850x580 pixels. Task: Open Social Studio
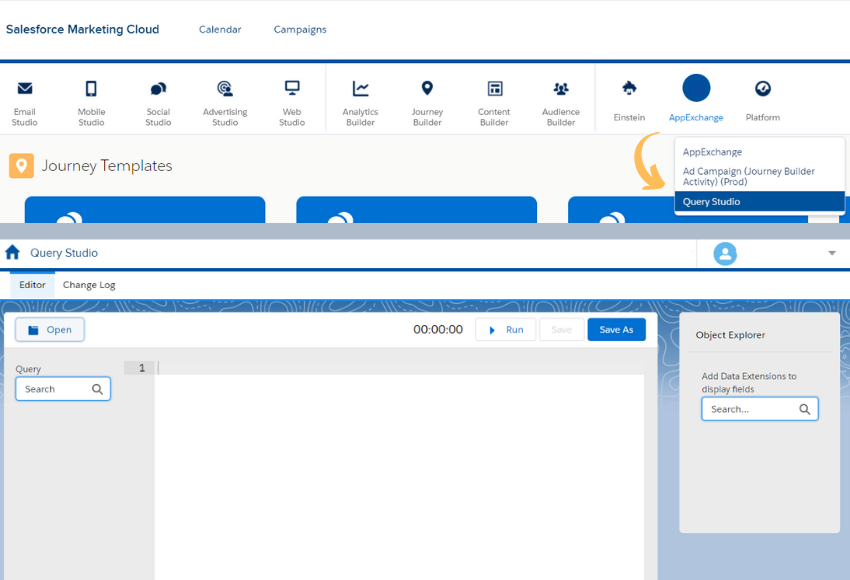(158, 102)
